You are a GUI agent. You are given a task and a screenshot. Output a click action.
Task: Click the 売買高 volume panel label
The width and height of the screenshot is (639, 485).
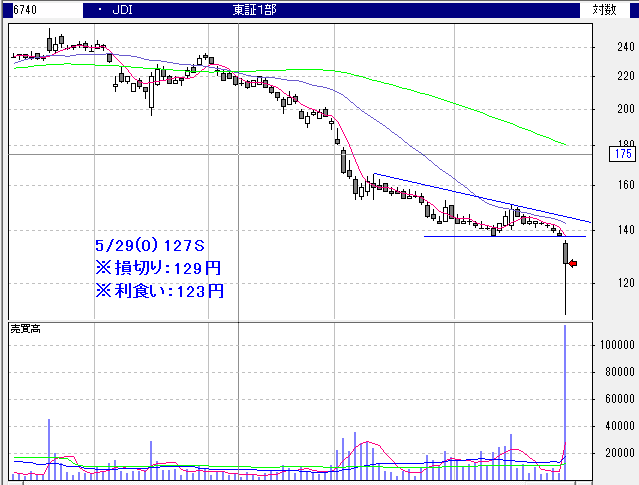[x=28, y=328]
